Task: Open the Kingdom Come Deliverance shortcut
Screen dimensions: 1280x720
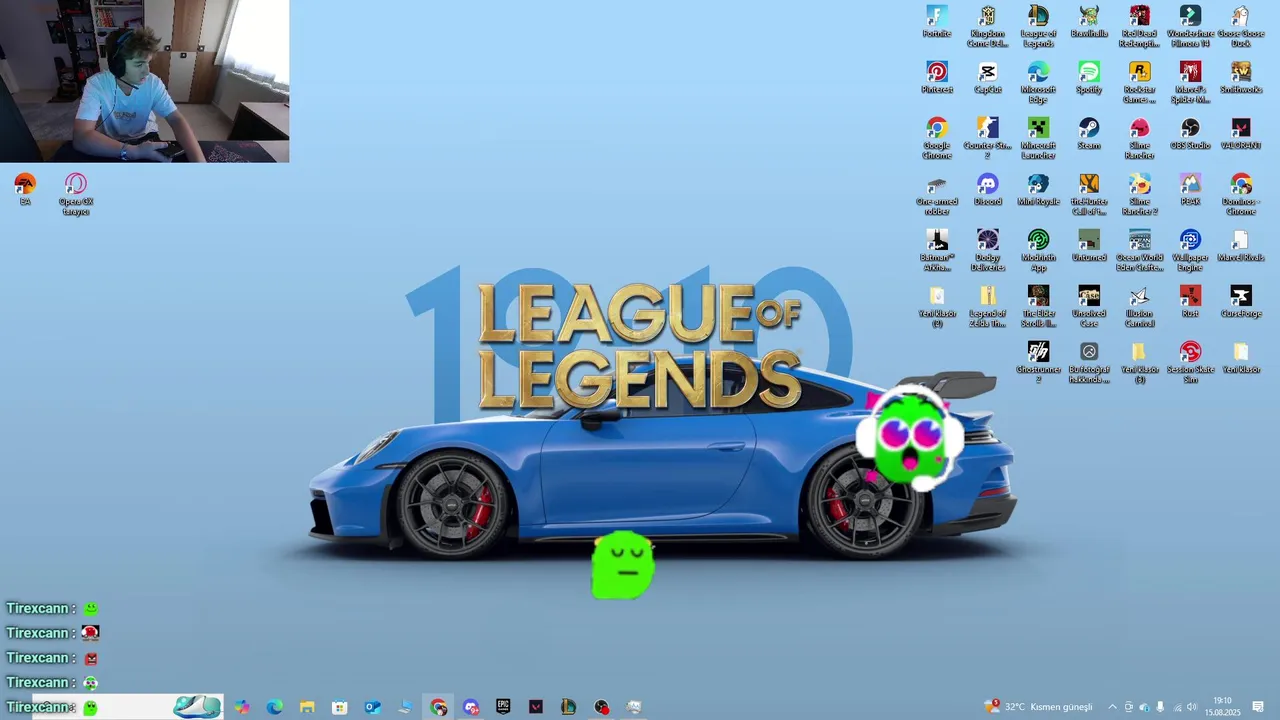Action: (x=988, y=27)
